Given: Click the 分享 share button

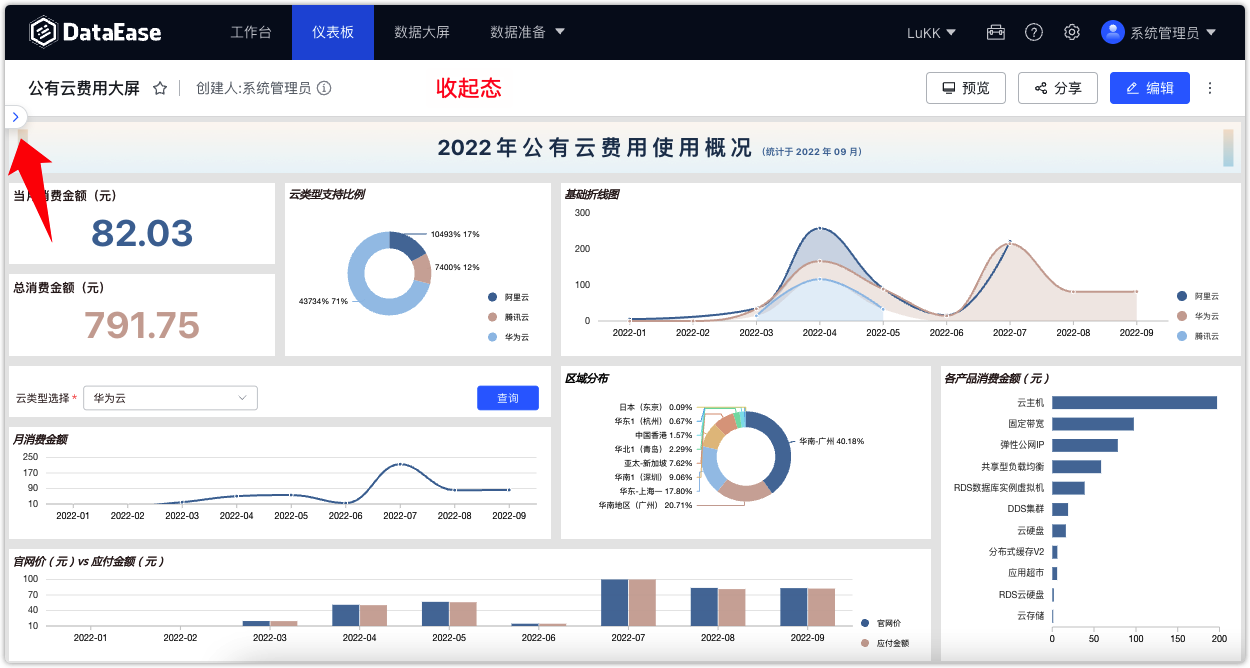Looking at the screenshot, I should [x=1057, y=88].
